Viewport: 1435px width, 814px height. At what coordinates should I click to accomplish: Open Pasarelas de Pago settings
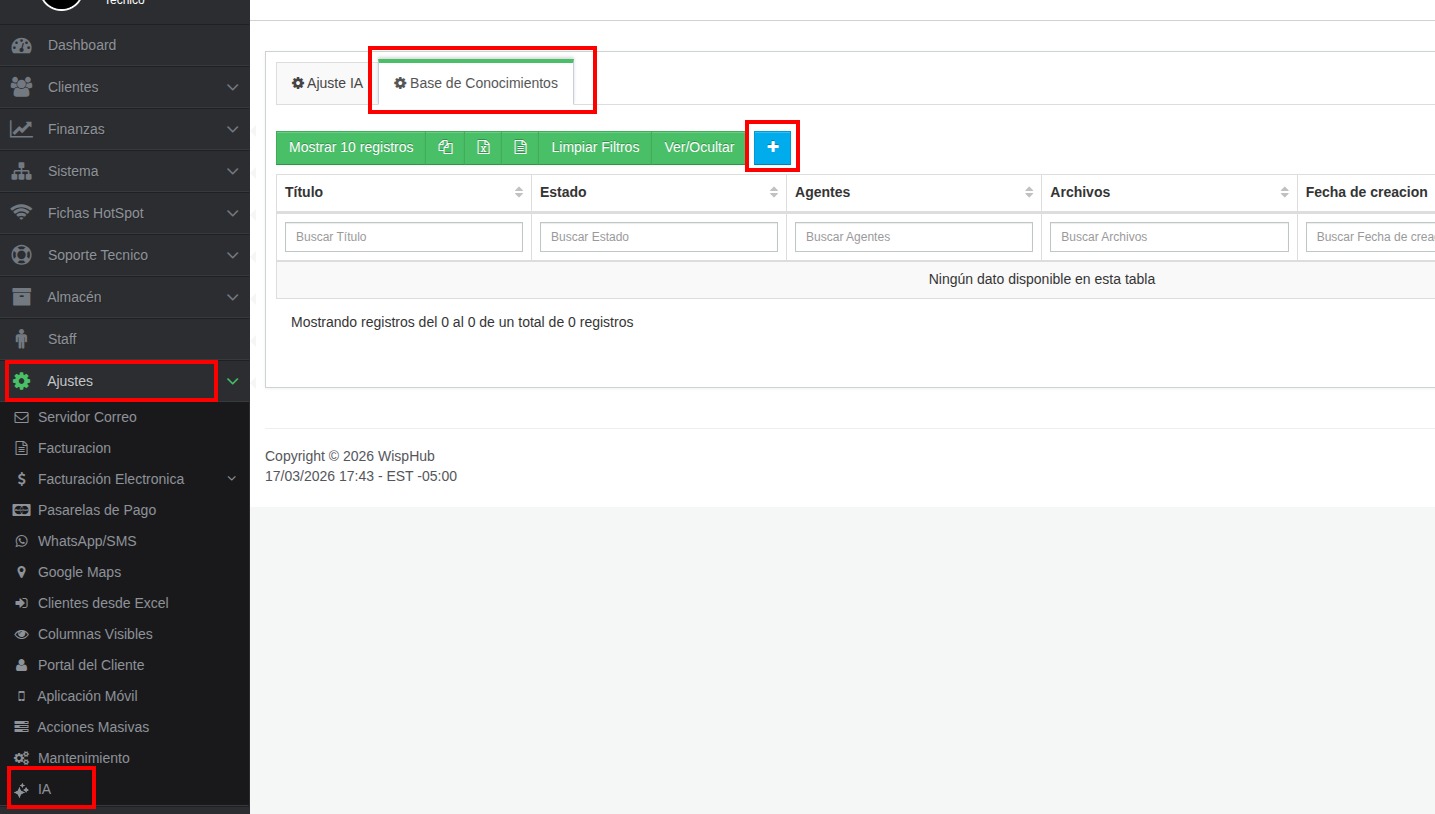97,510
